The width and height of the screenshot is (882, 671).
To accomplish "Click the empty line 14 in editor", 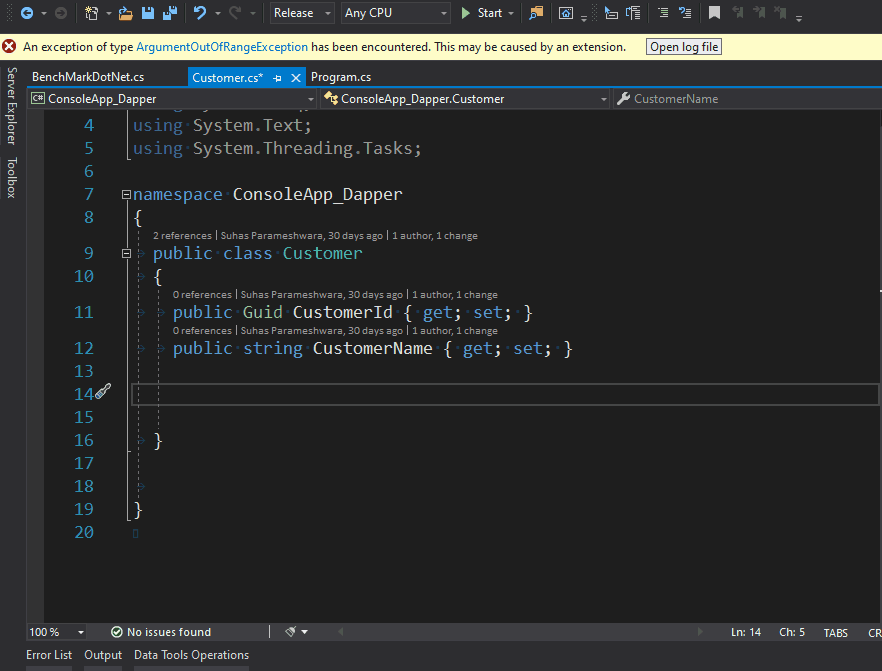I will (400, 394).
